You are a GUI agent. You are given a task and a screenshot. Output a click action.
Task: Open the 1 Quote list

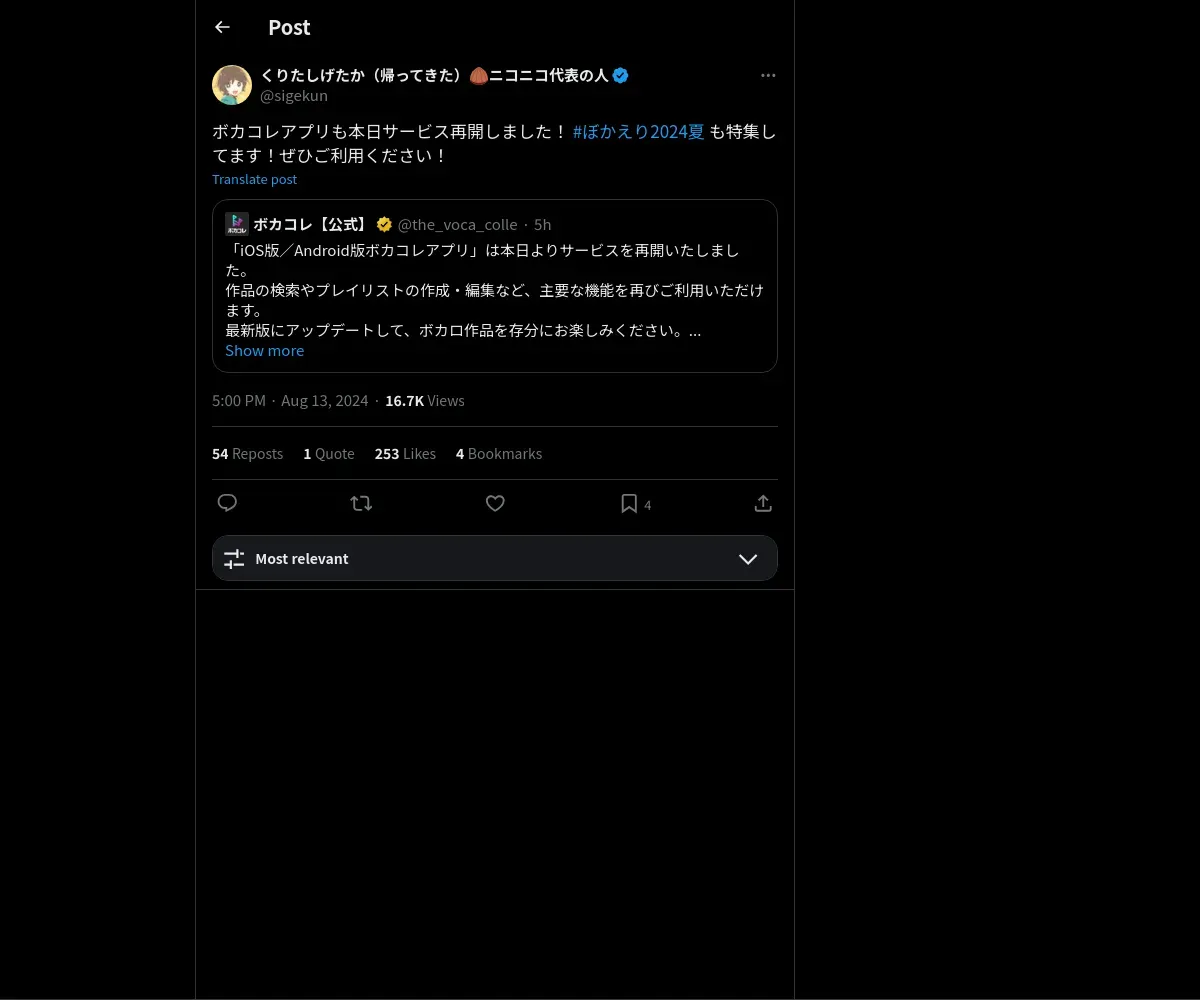point(329,453)
